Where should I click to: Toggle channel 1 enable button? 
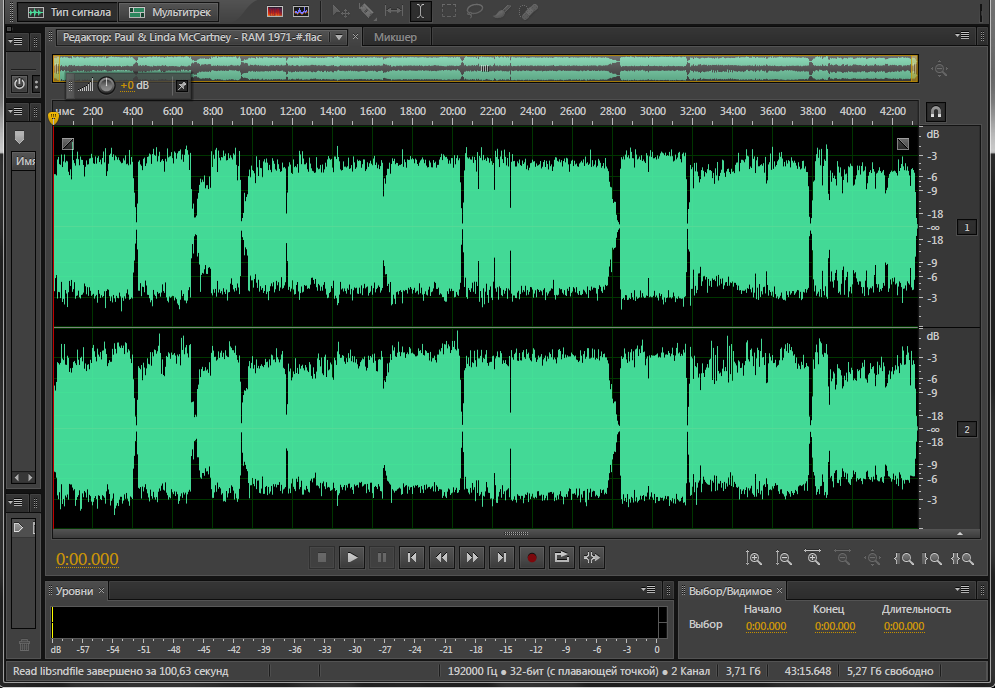coord(967,227)
